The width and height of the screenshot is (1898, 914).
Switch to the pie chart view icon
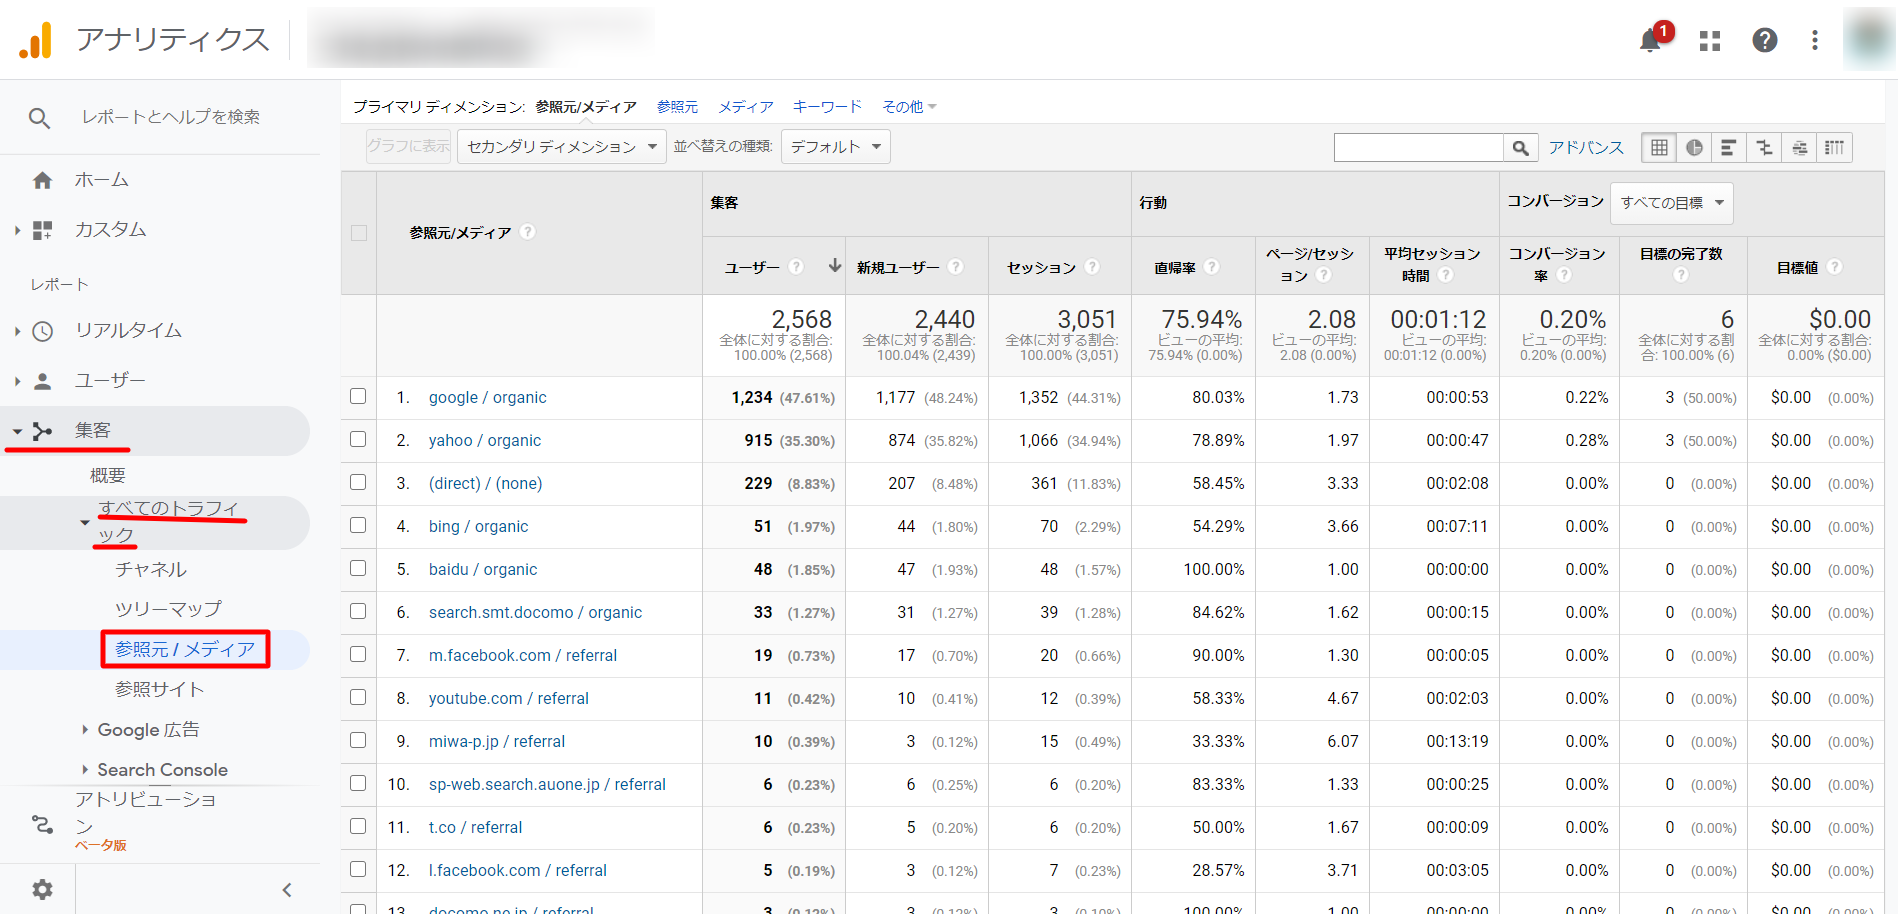tap(1694, 148)
